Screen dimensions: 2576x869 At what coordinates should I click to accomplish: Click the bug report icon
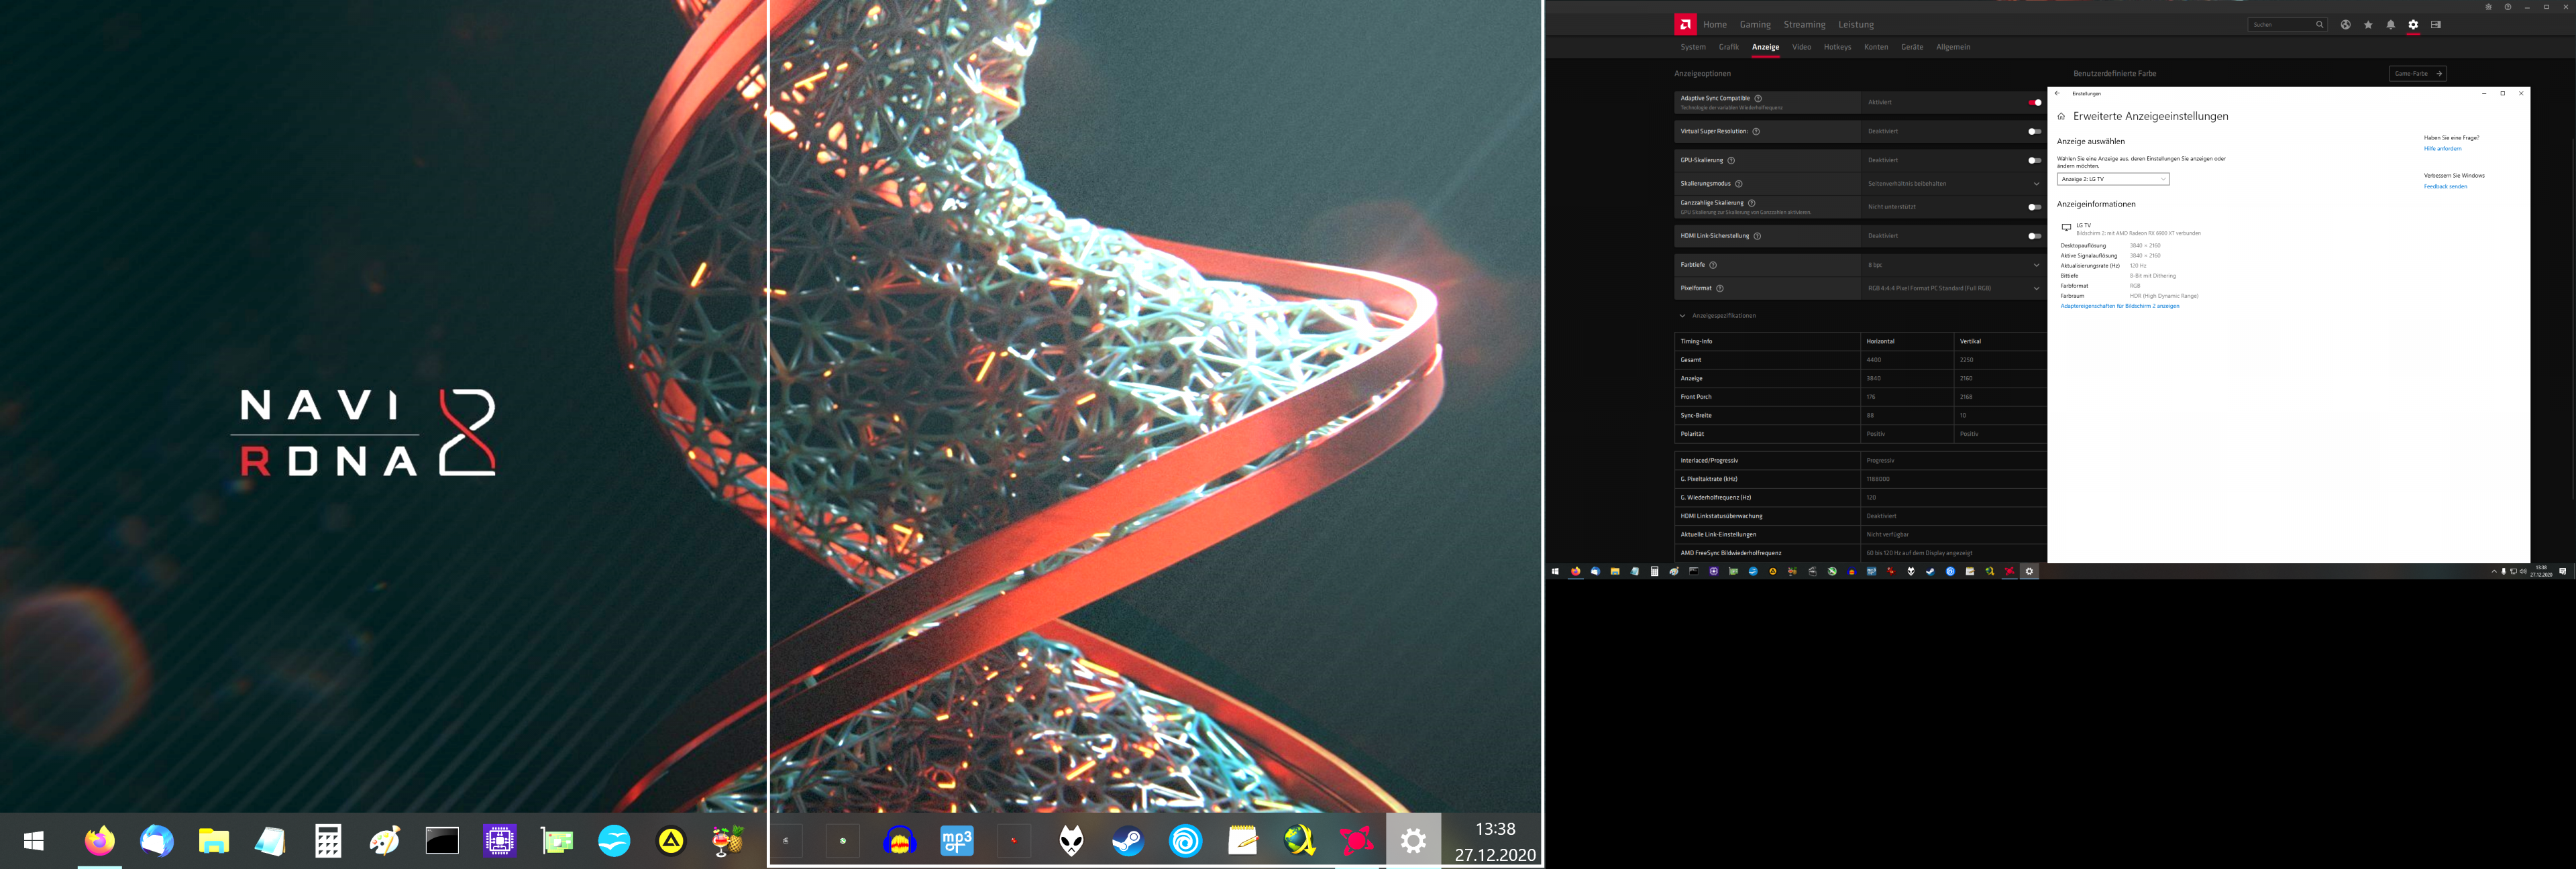[x=2488, y=7]
